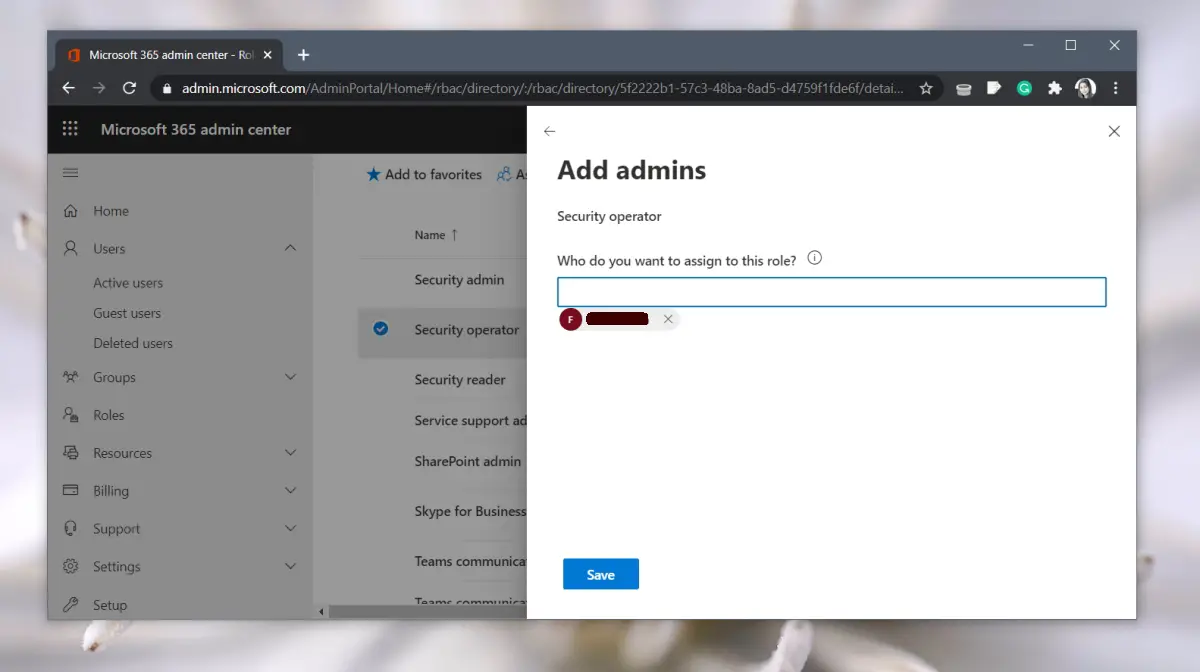Click the Setup wrench icon
Viewport: 1200px width, 672px height.
pos(70,604)
